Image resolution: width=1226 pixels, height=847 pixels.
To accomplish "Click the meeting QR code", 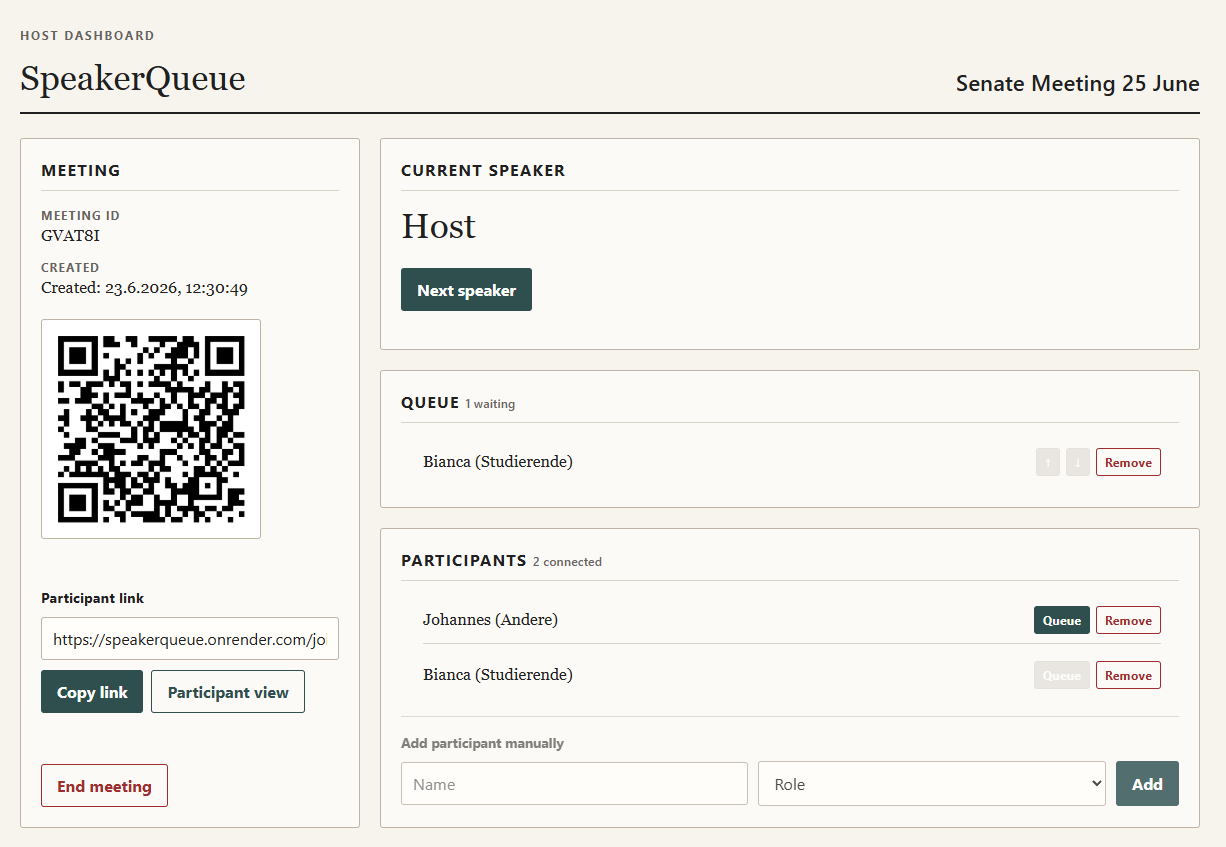I will point(151,429).
